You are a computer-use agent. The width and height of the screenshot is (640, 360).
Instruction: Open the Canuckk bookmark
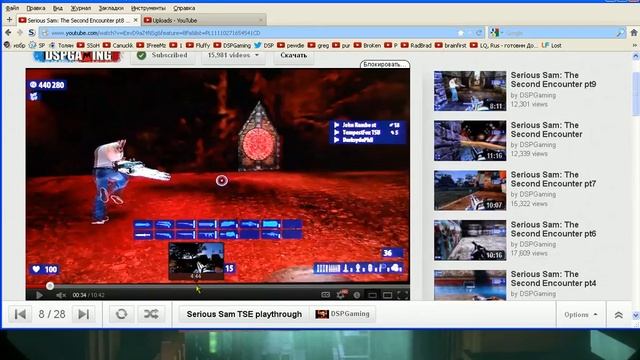point(118,45)
